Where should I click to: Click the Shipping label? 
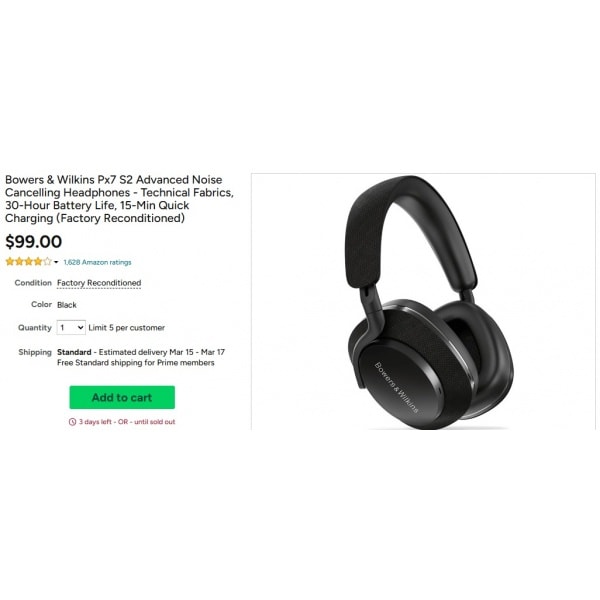(x=35, y=352)
